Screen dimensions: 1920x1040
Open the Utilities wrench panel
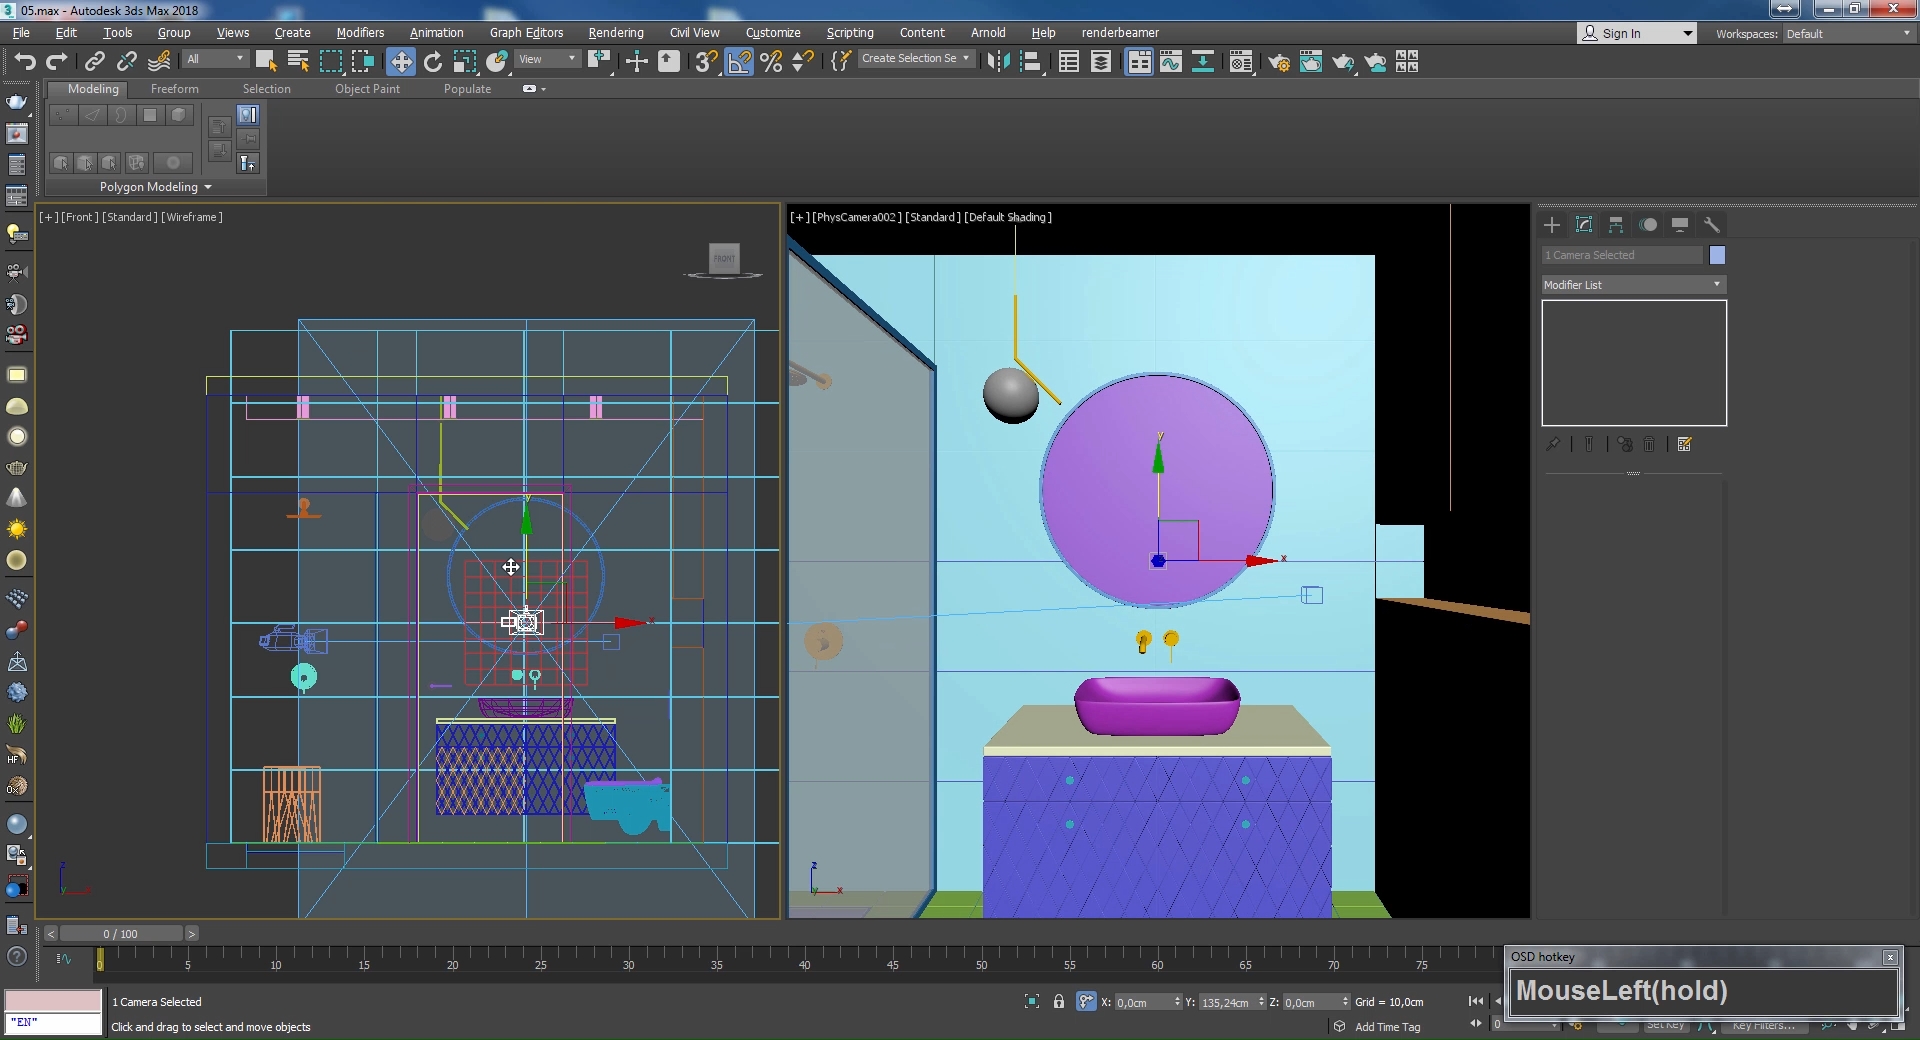[1711, 225]
